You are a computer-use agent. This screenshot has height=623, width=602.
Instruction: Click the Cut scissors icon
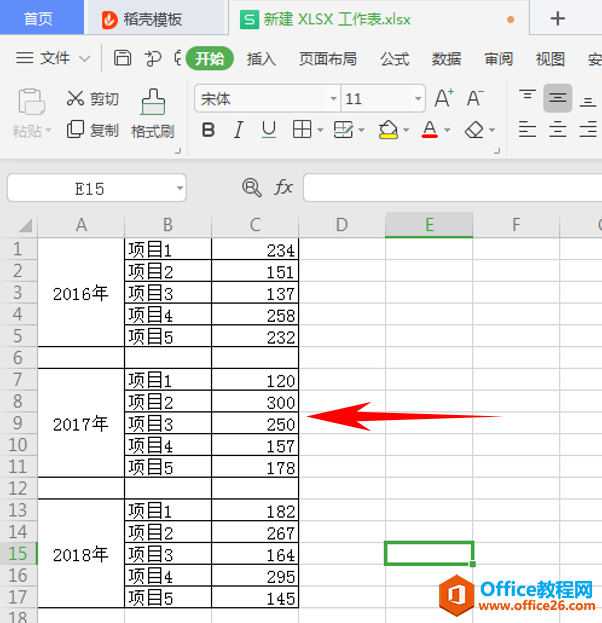click(75, 98)
